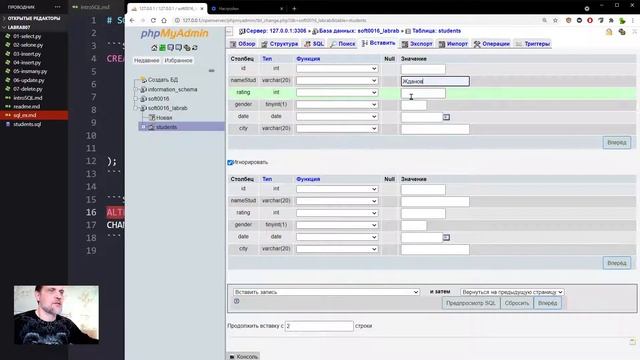Open the Операции tab
Screen dimensions: 640x360
click(x=491, y=44)
